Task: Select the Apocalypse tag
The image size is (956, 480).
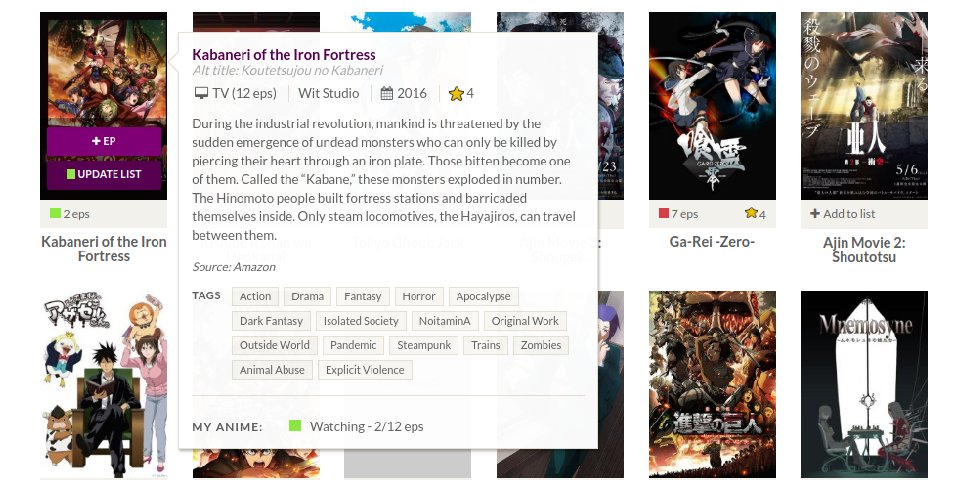Action: [x=483, y=296]
